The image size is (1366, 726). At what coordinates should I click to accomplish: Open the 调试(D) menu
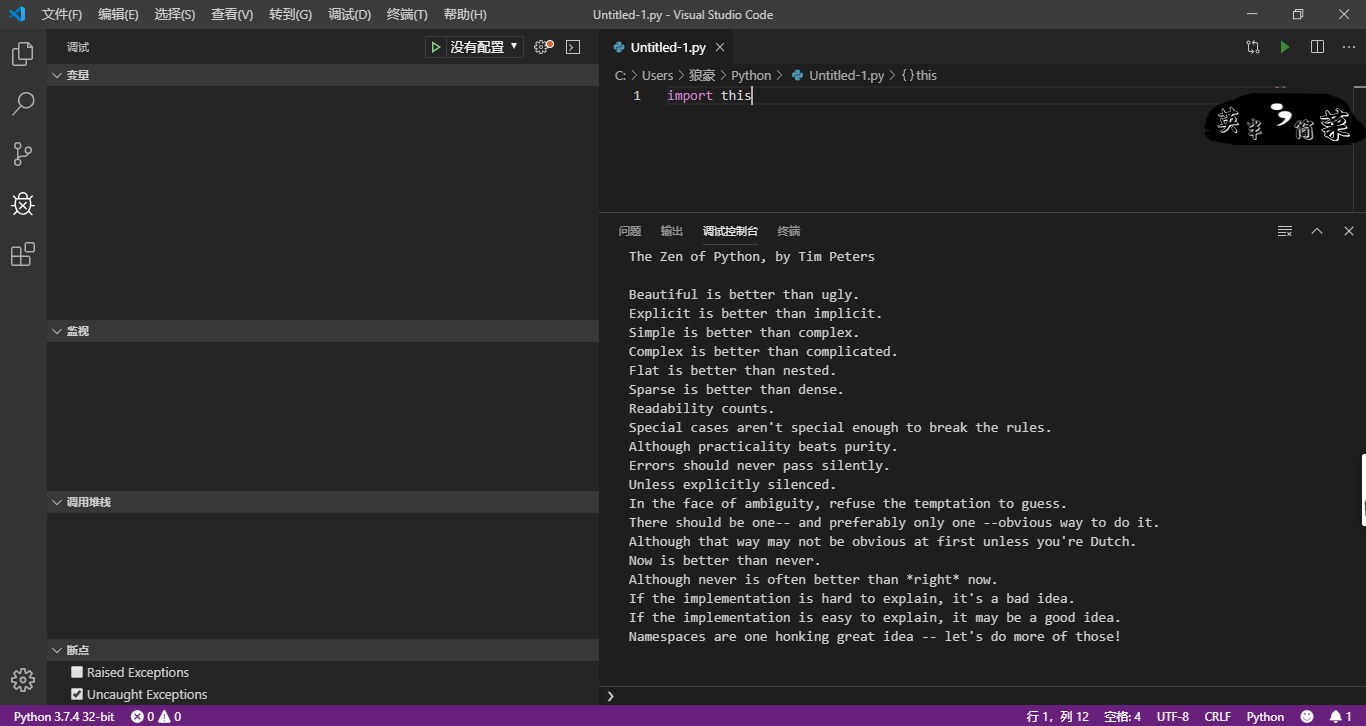(349, 14)
